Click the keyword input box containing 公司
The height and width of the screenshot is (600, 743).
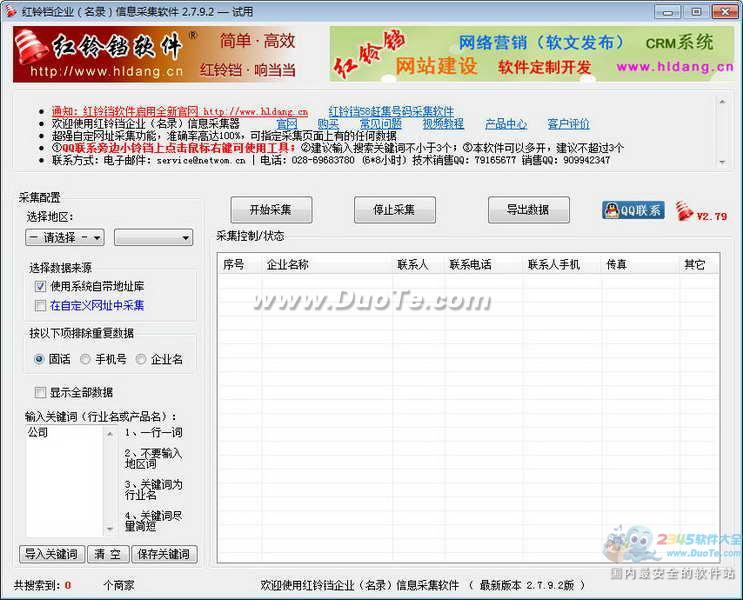tap(64, 481)
